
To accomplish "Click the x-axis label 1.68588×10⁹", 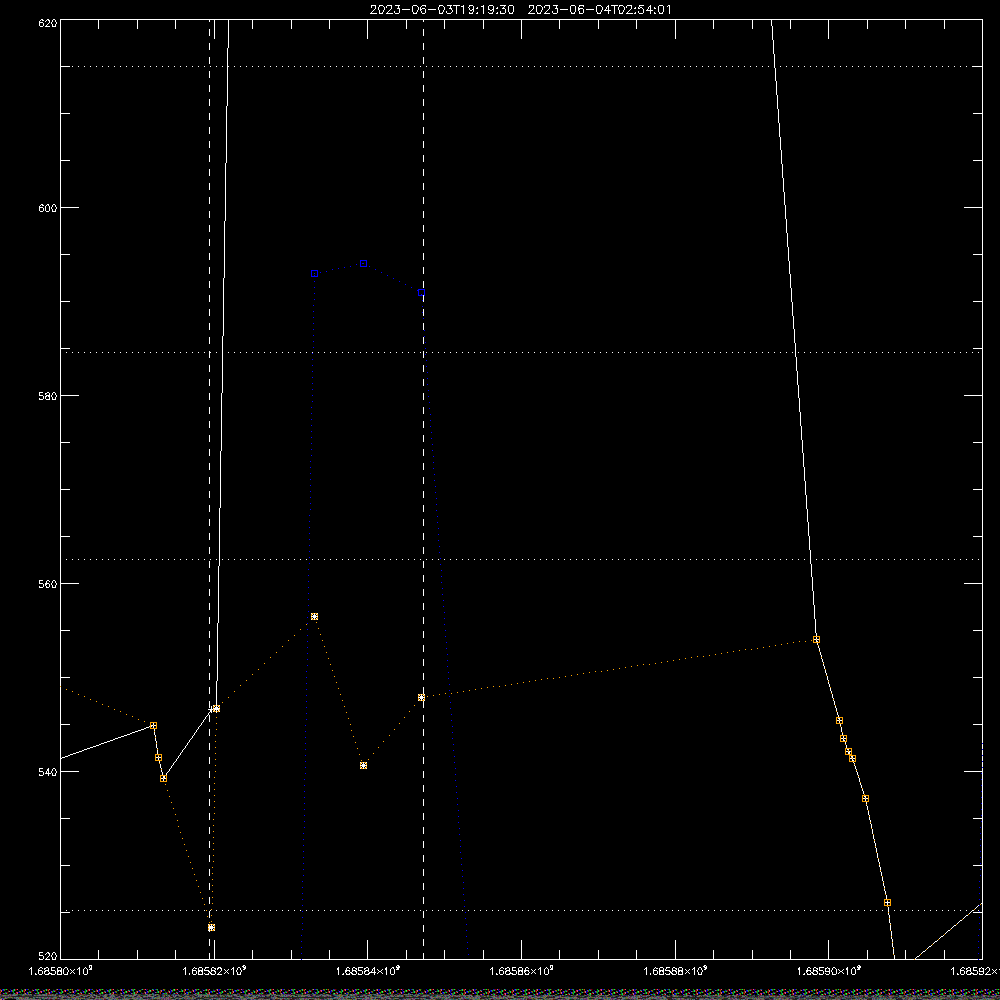I will click(675, 971).
